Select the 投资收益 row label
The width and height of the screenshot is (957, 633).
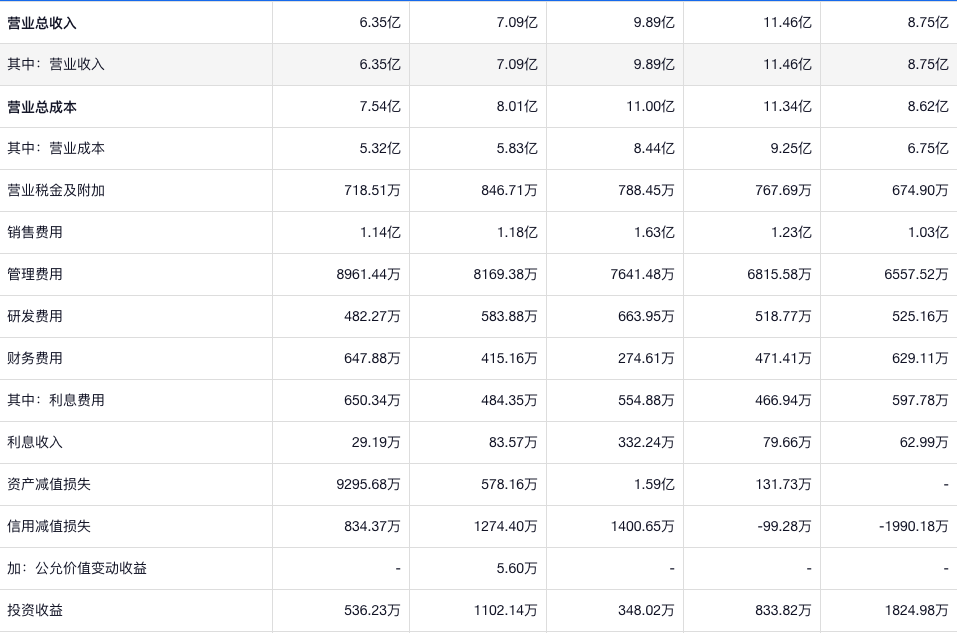click(x=35, y=610)
